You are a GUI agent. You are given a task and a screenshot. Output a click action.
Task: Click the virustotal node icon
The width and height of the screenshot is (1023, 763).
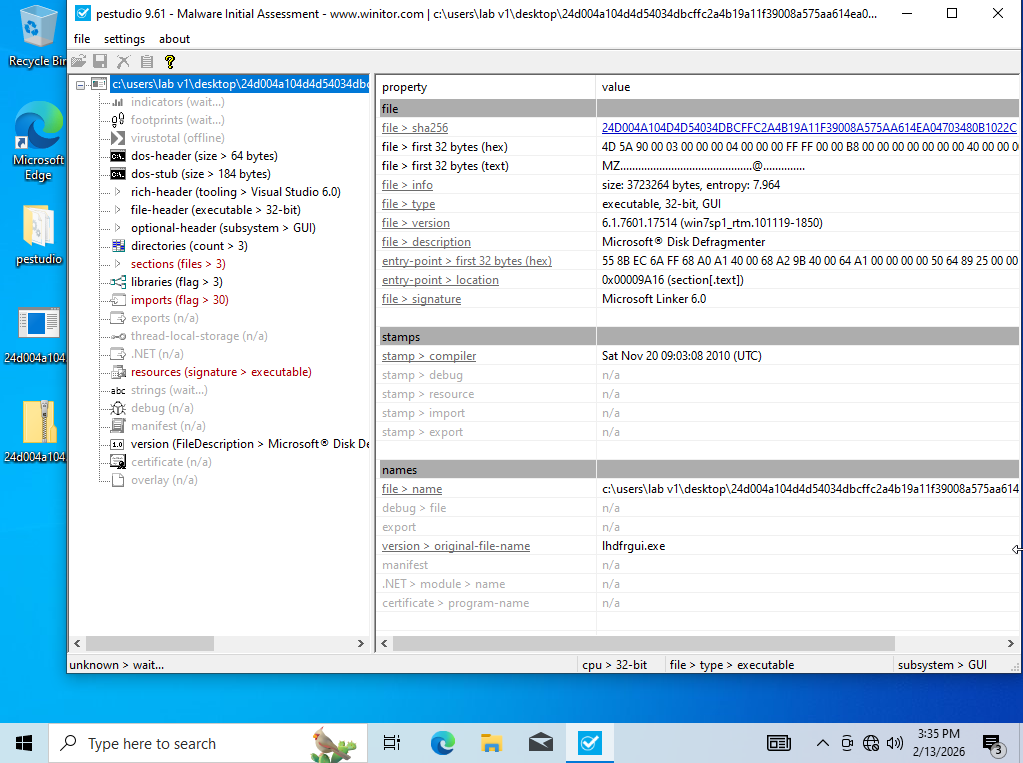click(118, 138)
